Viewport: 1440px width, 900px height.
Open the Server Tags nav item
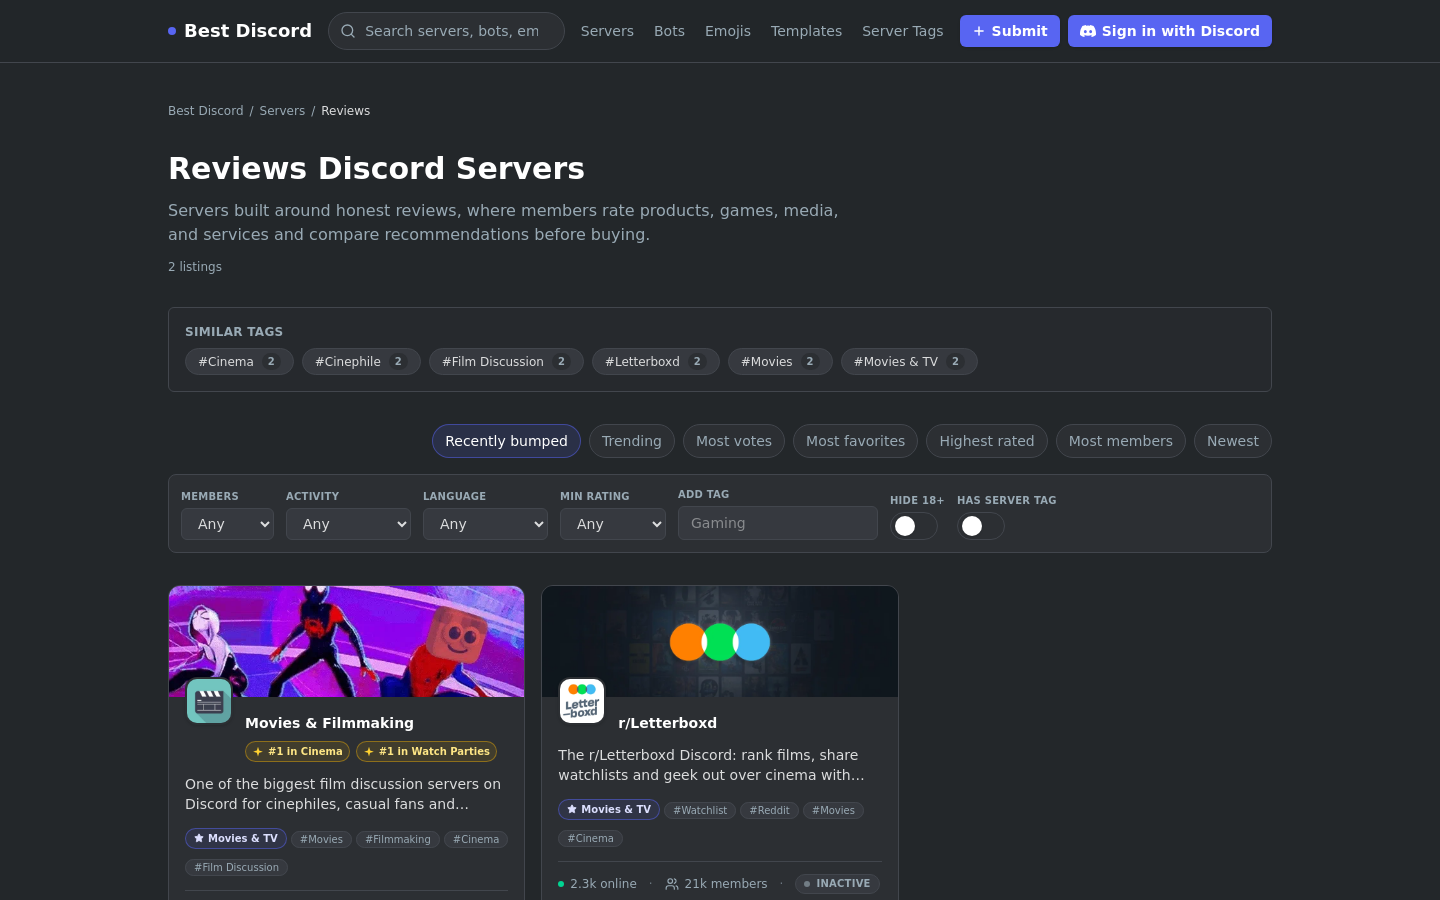902,31
